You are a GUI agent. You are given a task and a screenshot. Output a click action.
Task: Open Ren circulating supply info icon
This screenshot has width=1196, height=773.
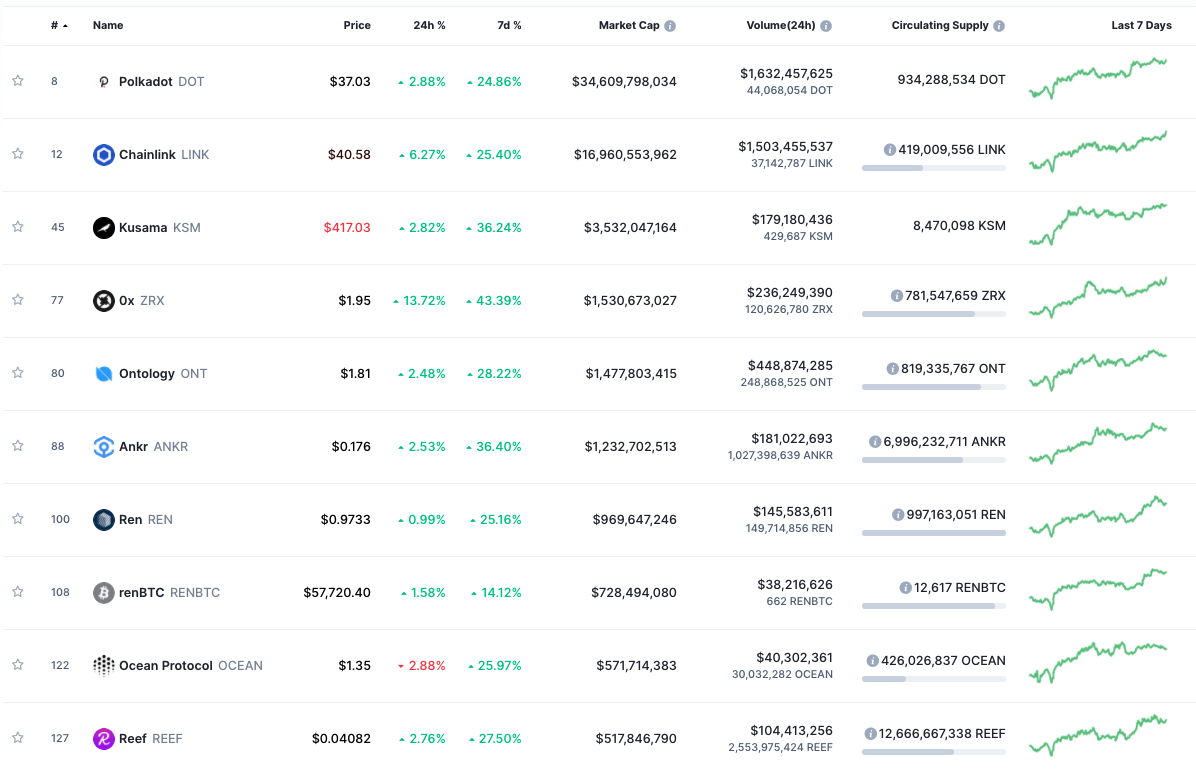[x=898, y=515]
